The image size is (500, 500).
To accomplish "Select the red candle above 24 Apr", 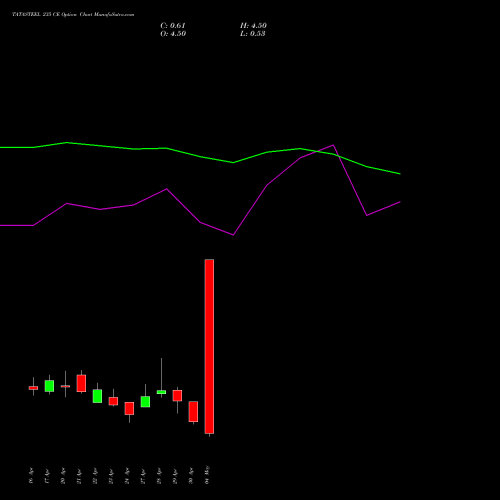I will pos(129,408).
